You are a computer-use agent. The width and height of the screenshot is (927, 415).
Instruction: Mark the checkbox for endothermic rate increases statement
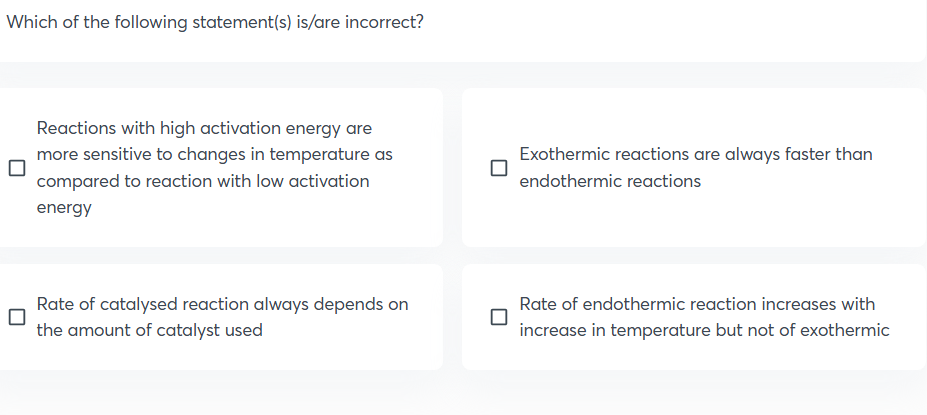(499, 317)
